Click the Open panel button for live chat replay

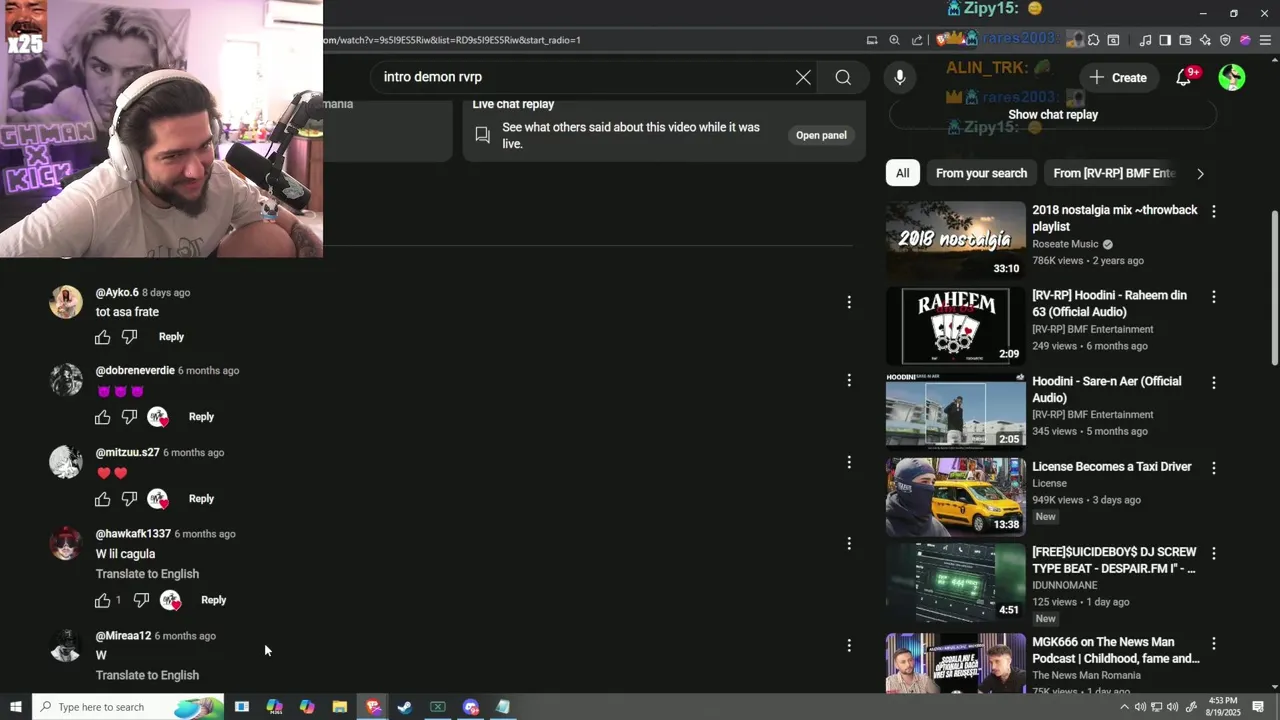(821, 135)
